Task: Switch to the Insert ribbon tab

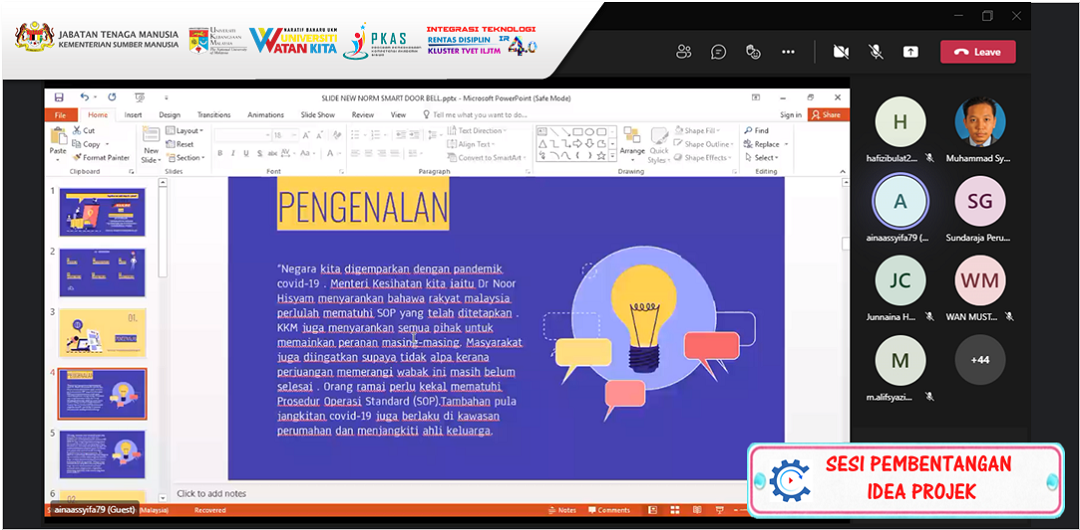Action: tap(133, 115)
